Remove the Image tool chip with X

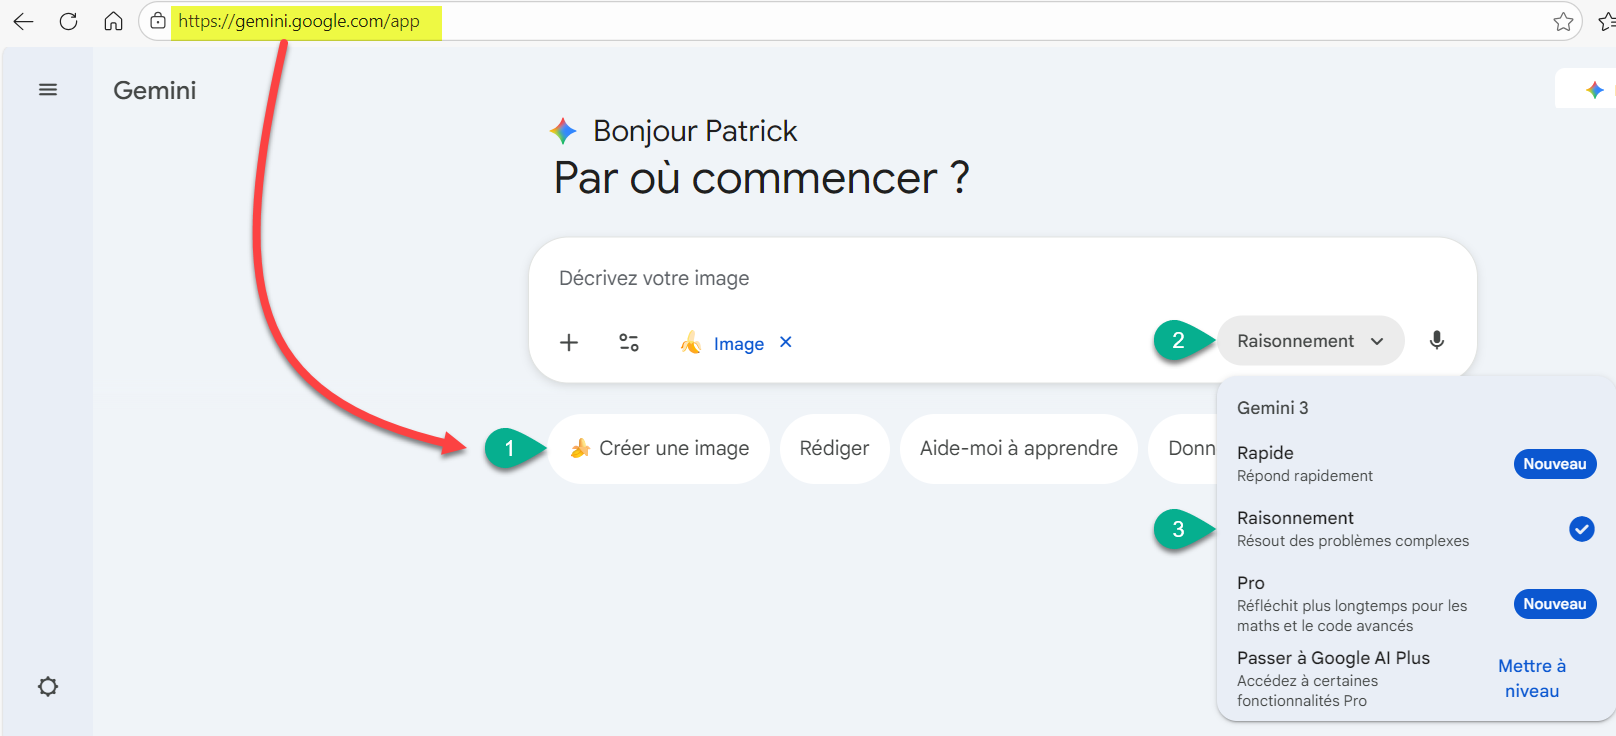click(x=786, y=342)
